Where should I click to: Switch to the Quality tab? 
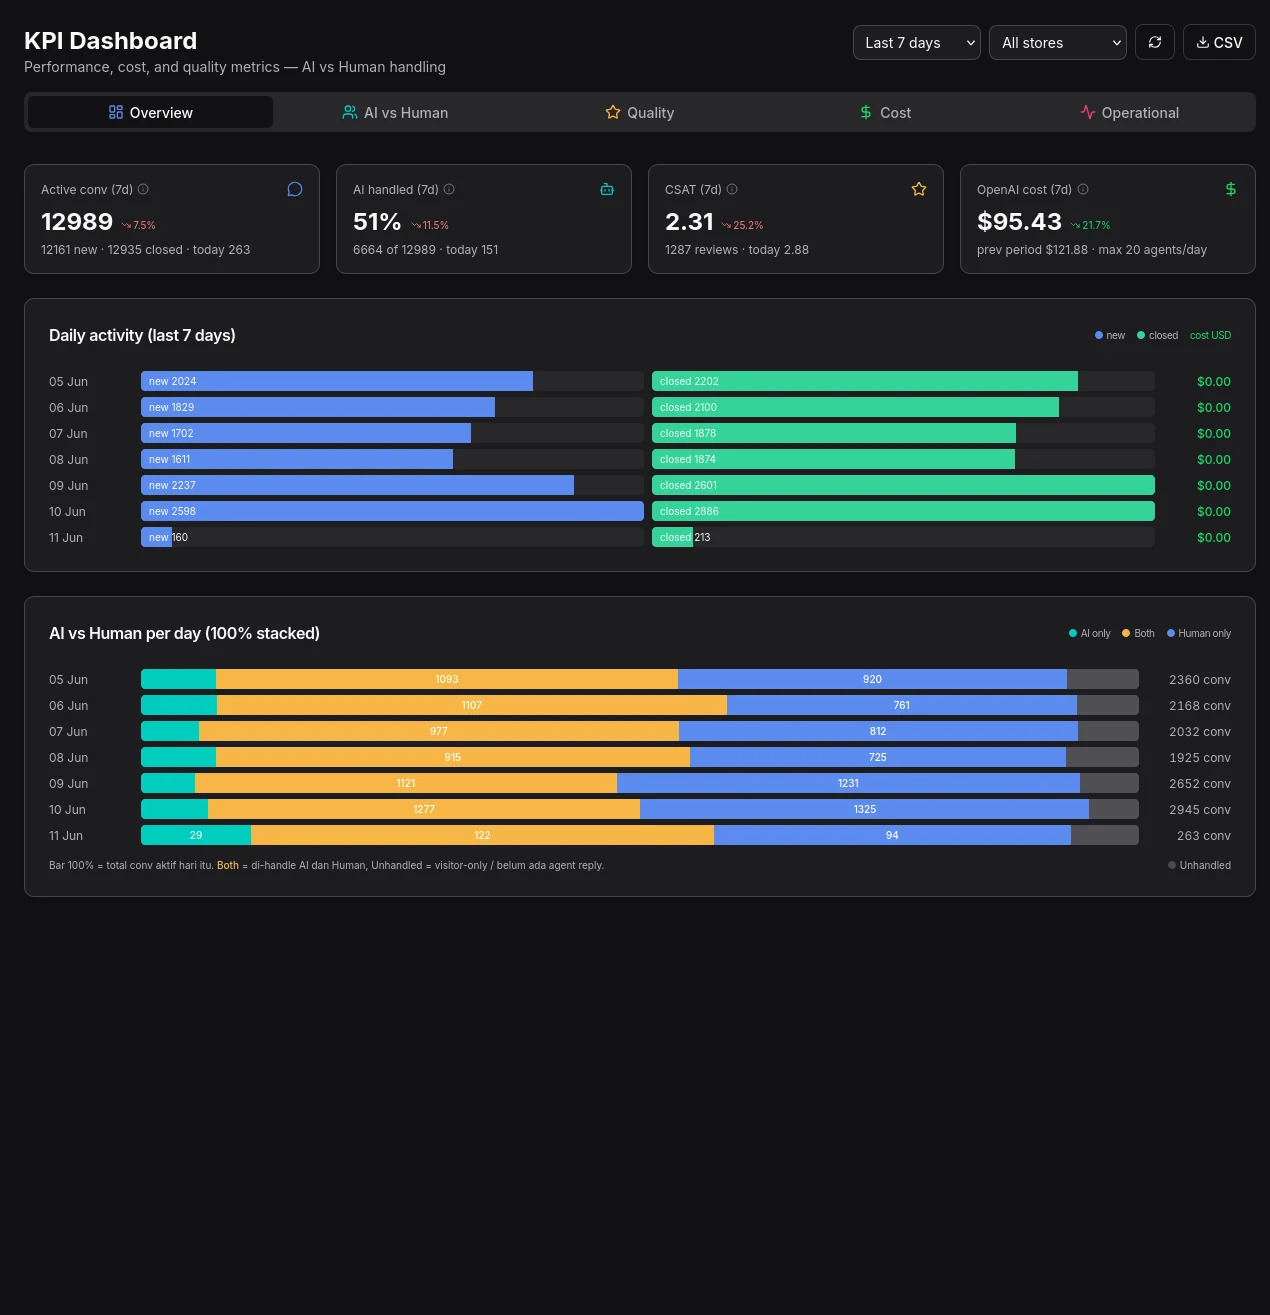pyautogui.click(x=640, y=112)
